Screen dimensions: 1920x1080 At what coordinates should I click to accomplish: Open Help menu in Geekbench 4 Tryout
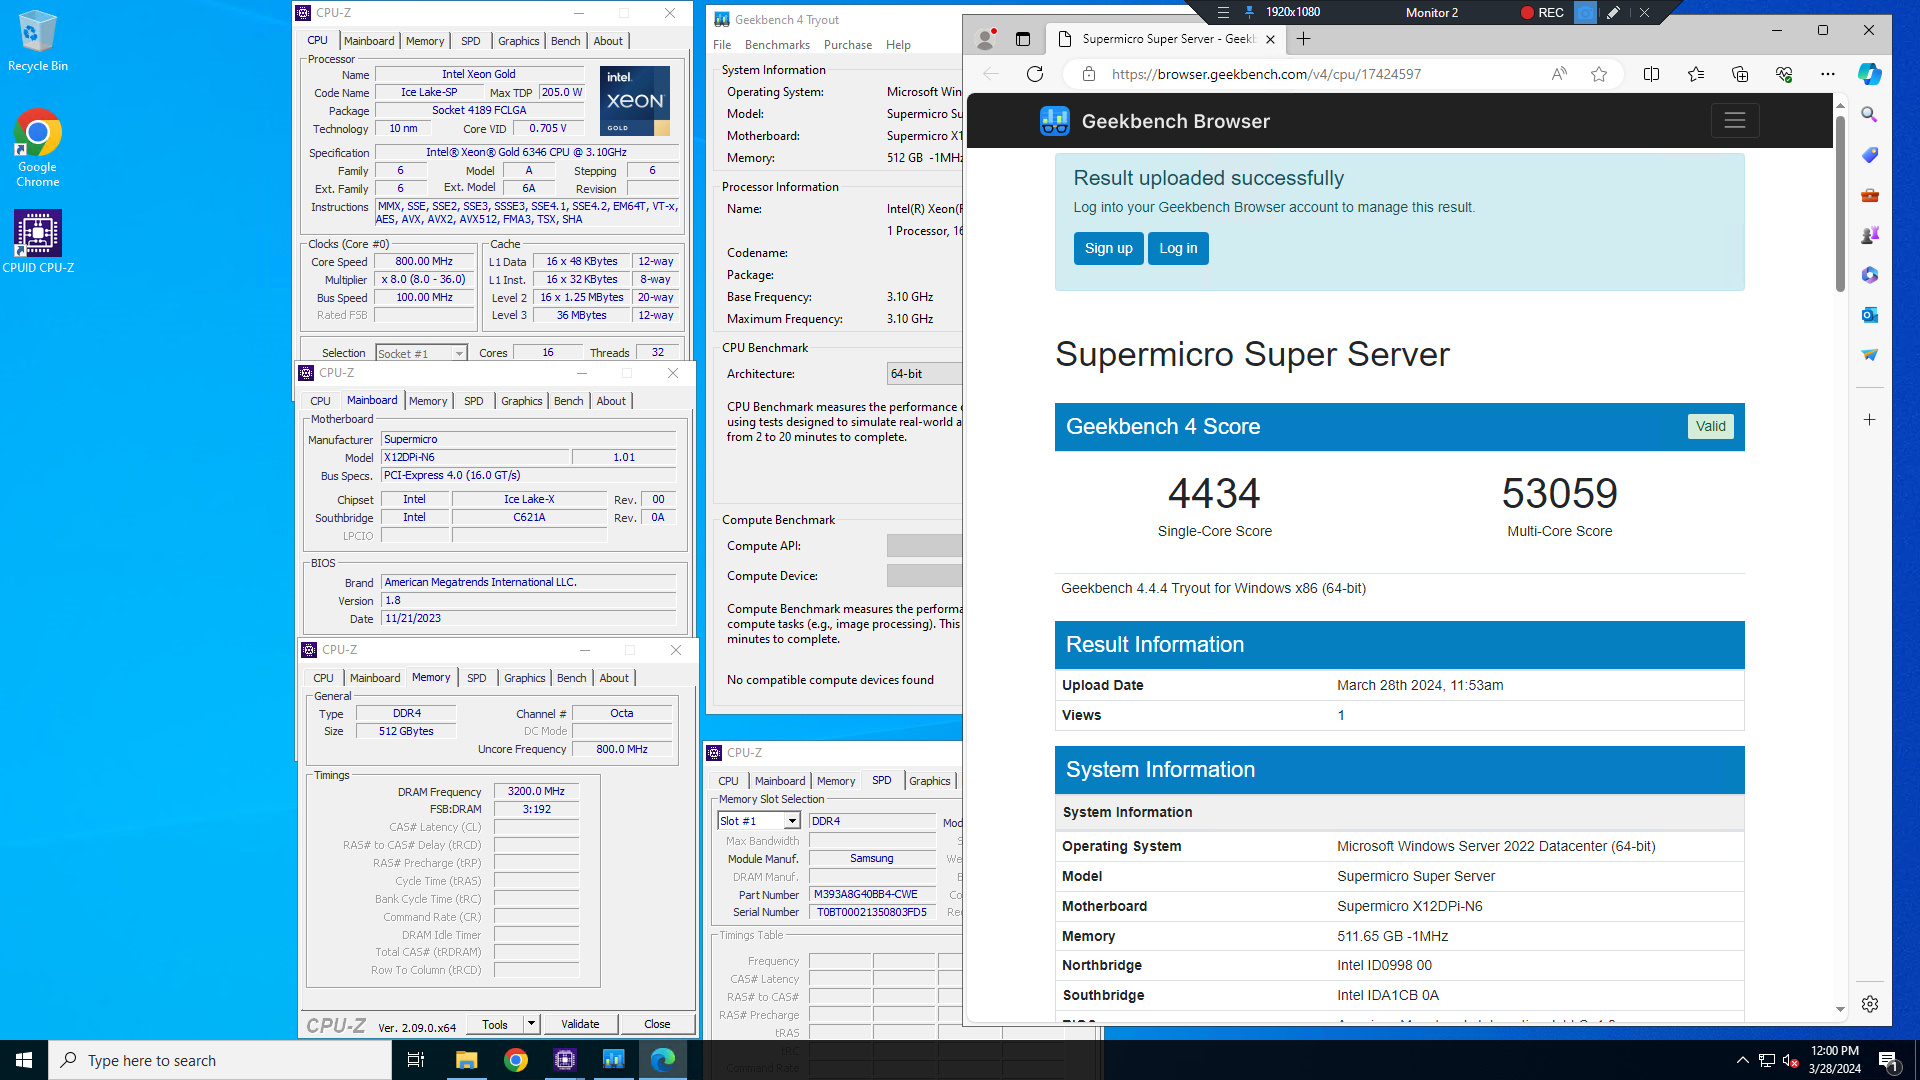tap(898, 45)
